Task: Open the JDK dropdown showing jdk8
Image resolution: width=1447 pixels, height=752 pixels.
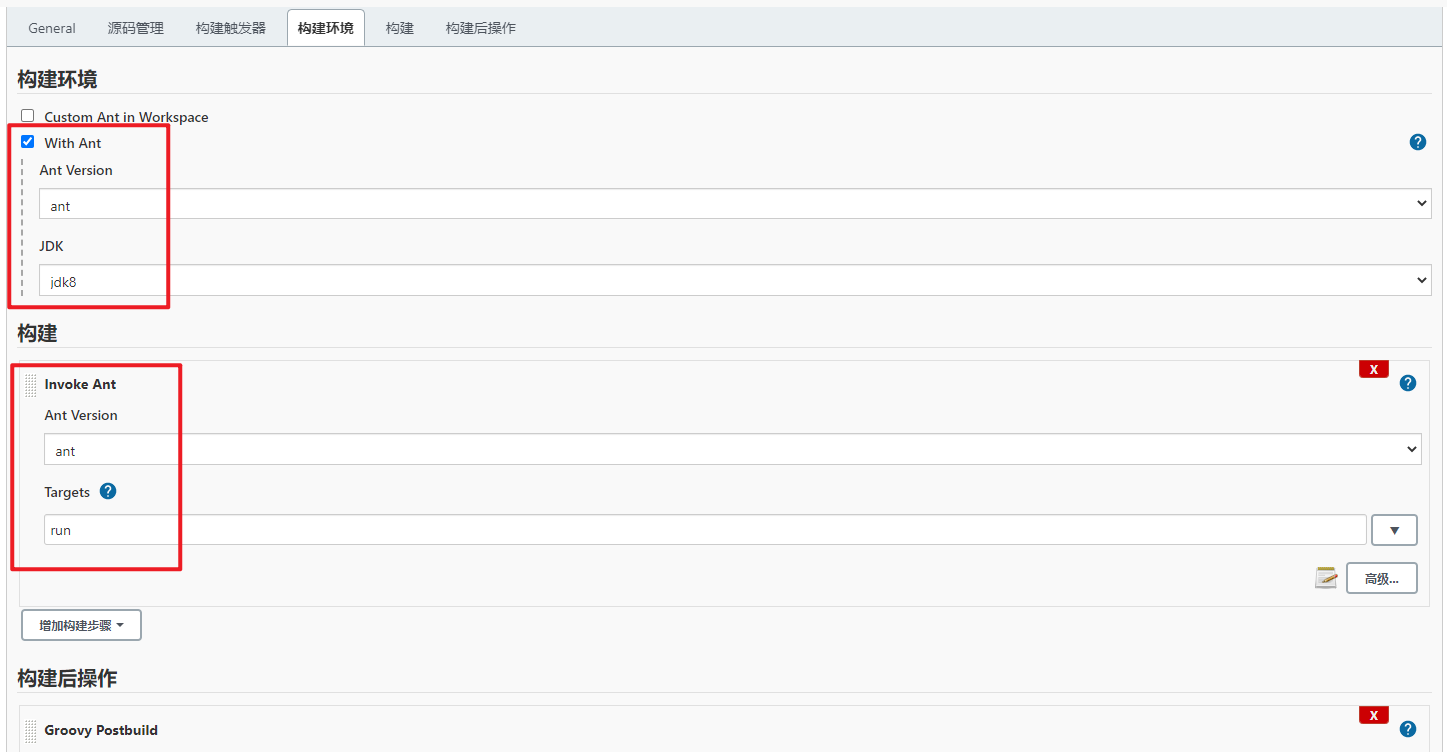Action: (735, 280)
